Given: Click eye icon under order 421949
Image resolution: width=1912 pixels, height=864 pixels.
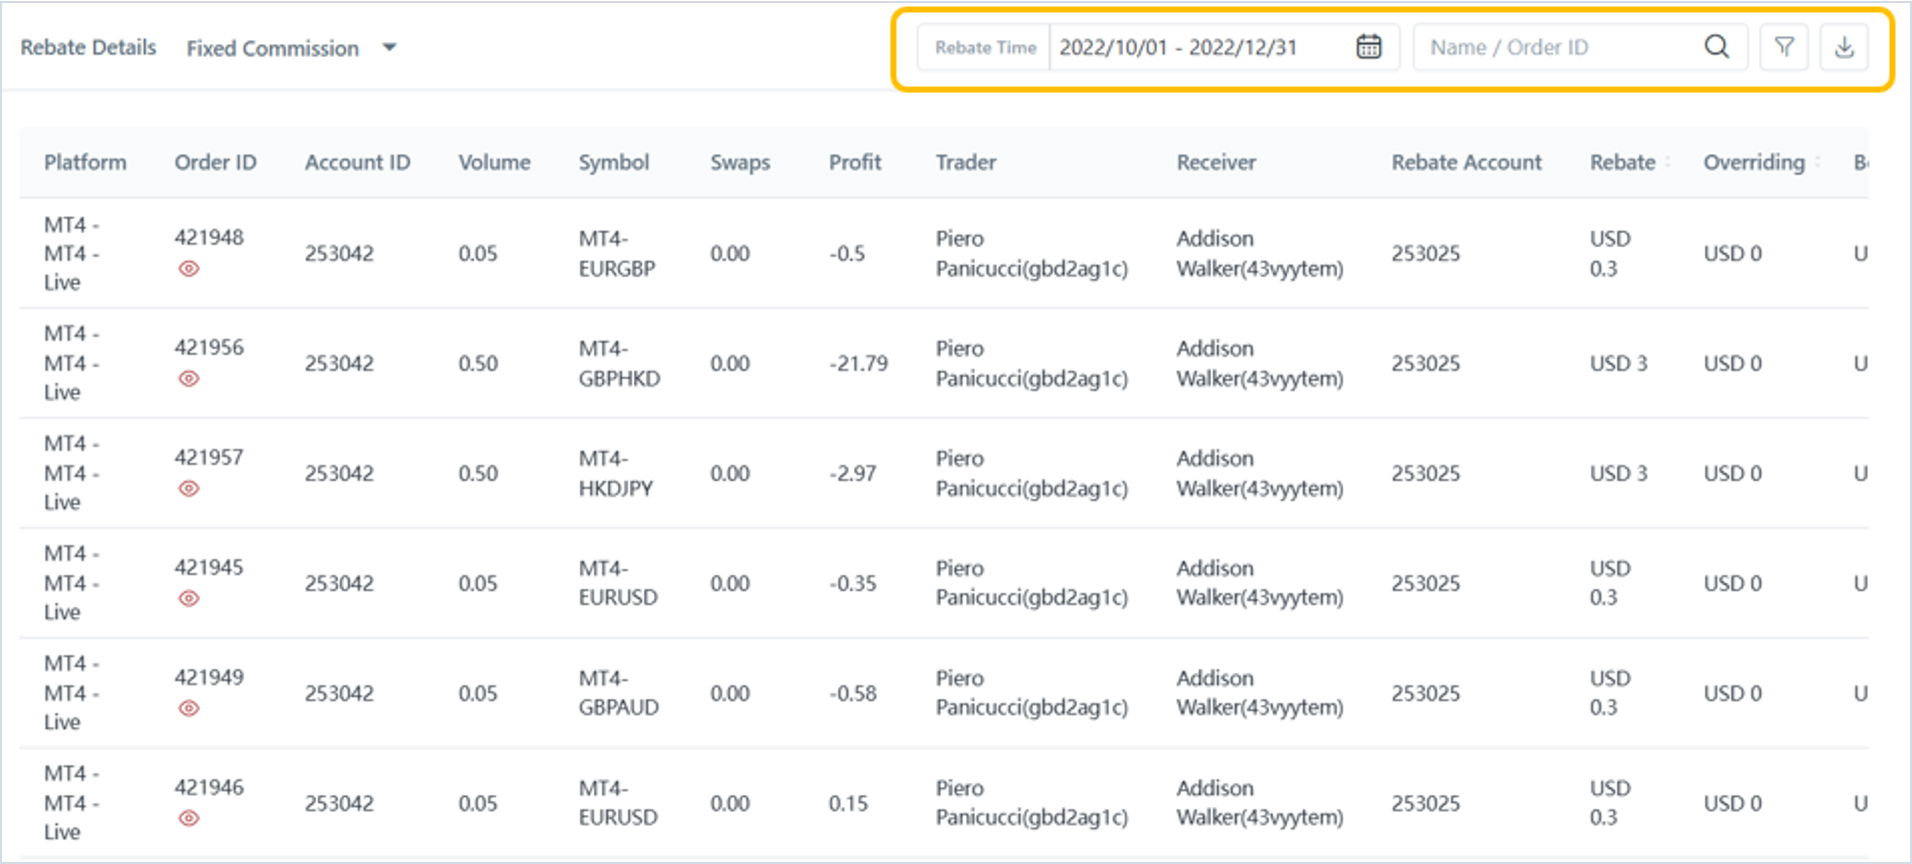Looking at the screenshot, I should 189,709.
